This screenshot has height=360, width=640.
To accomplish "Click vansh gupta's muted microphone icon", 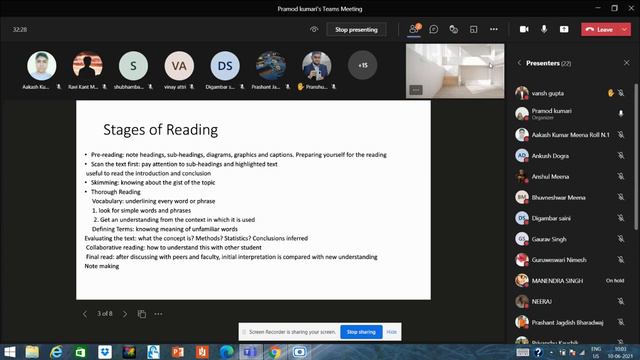I will [x=621, y=93].
